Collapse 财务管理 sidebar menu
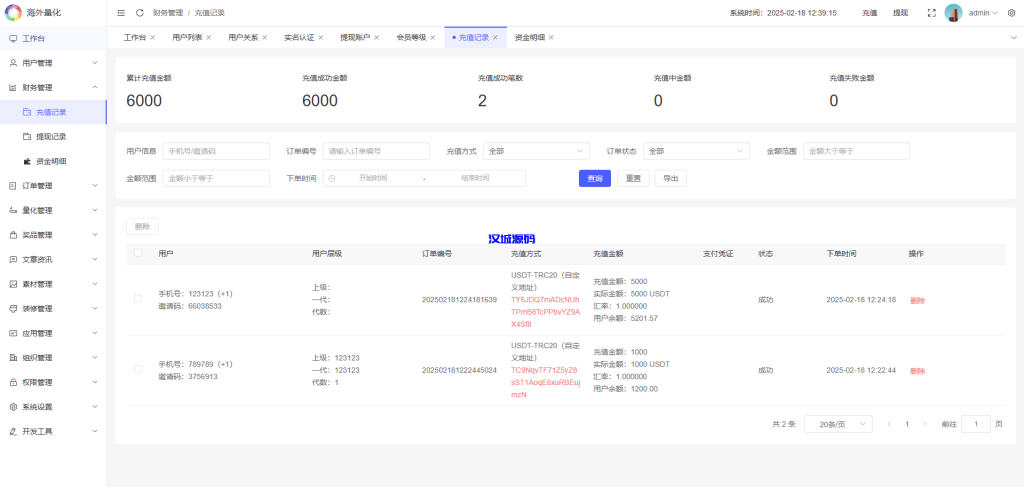1024x487 pixels. point(54,87)
